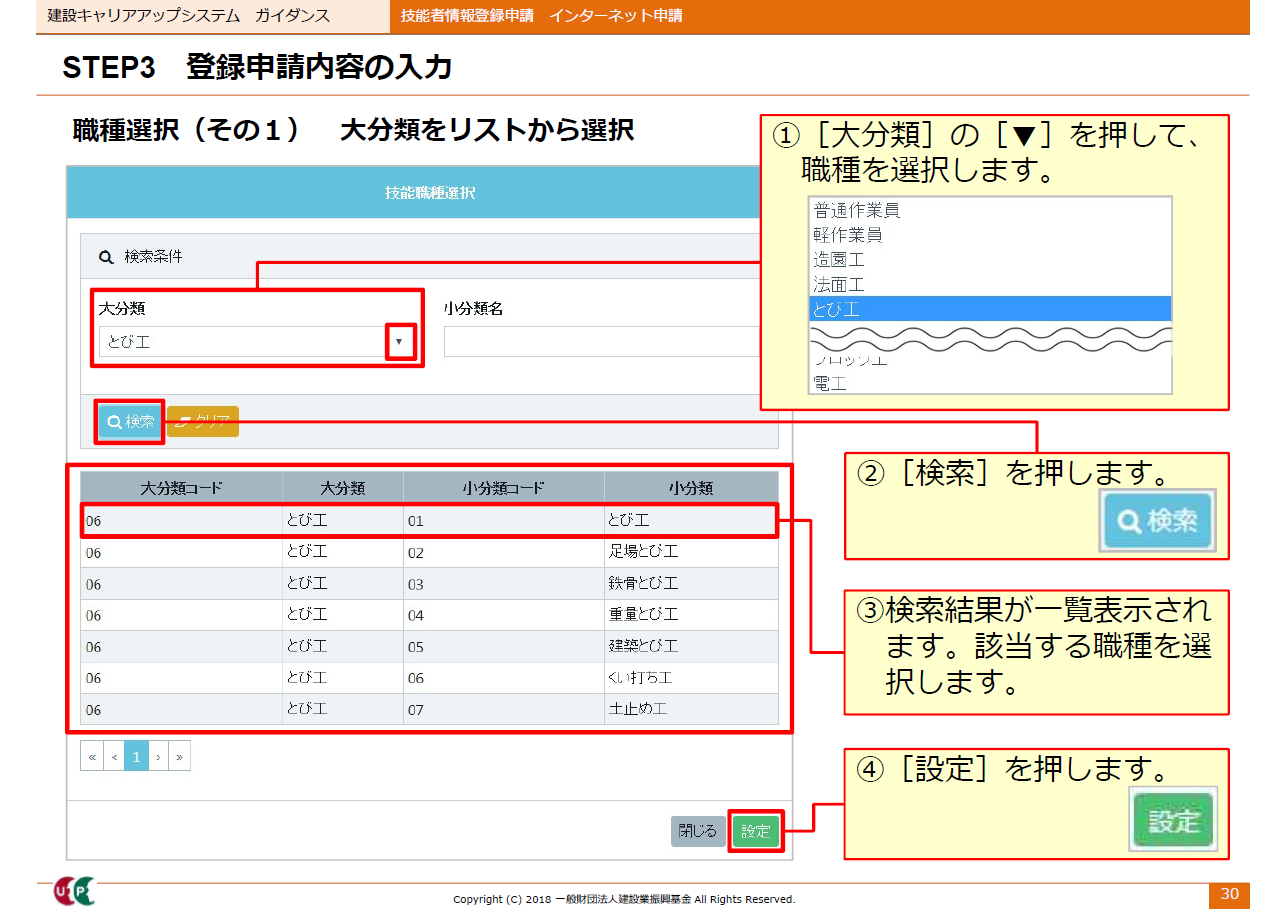Viewport: 1280px width, 915px height.
Task: Go to first page with « button
Action: pyautogui.click(x=92, y=757)
